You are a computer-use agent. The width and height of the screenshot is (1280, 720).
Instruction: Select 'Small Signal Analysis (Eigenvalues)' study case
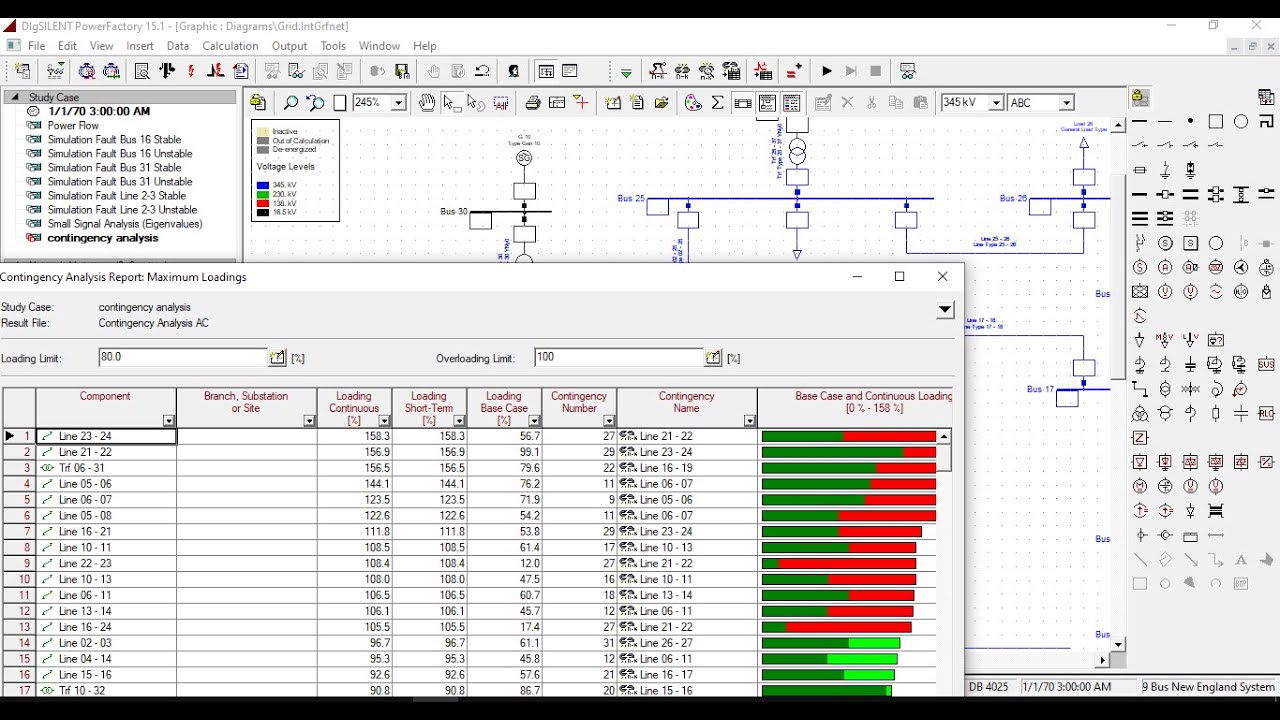pos(125,224)
